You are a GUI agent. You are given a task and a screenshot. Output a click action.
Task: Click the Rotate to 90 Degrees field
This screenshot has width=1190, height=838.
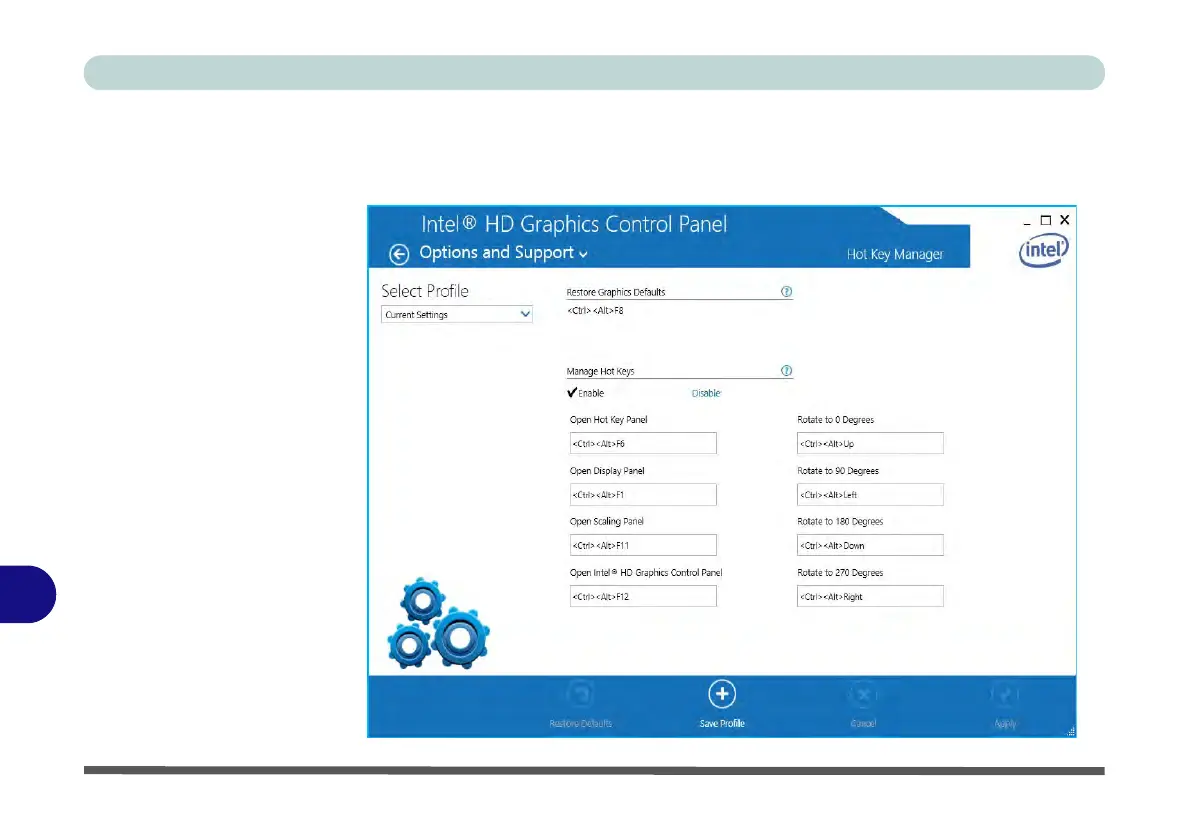click(x=870, y=494)
